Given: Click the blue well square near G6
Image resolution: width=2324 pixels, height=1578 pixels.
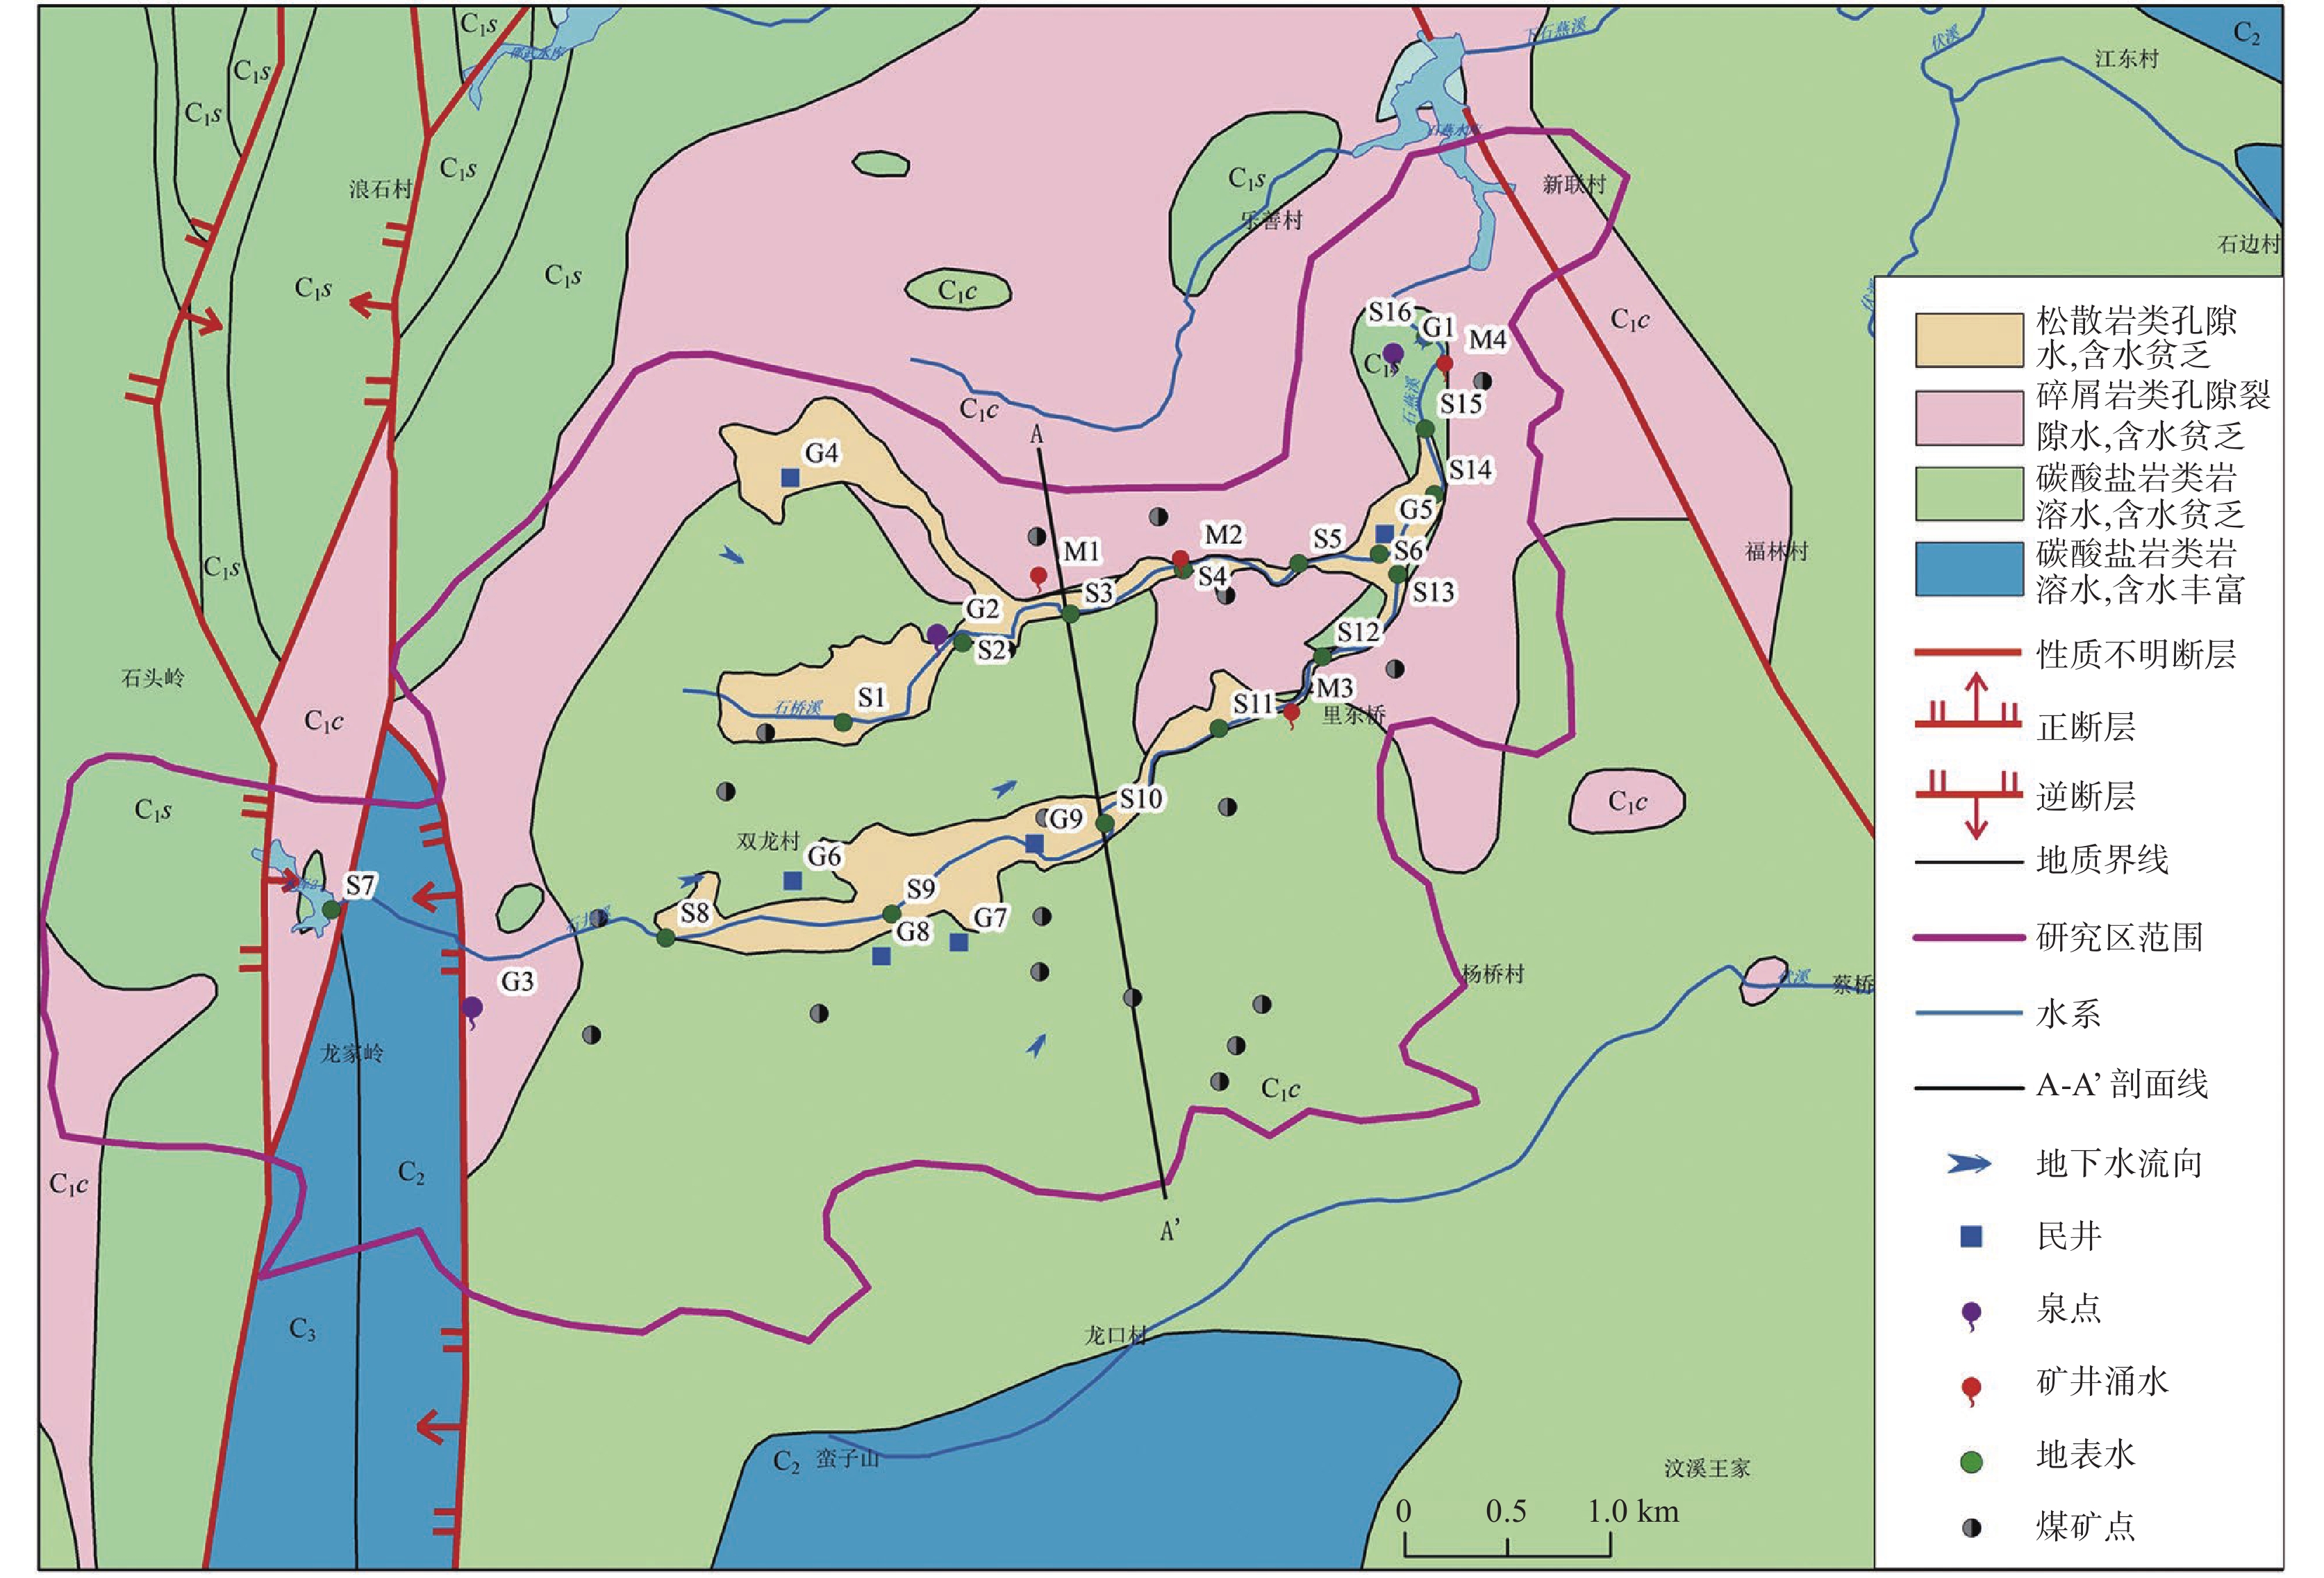Looking at the screenshot, I should [x=792, y=880].
